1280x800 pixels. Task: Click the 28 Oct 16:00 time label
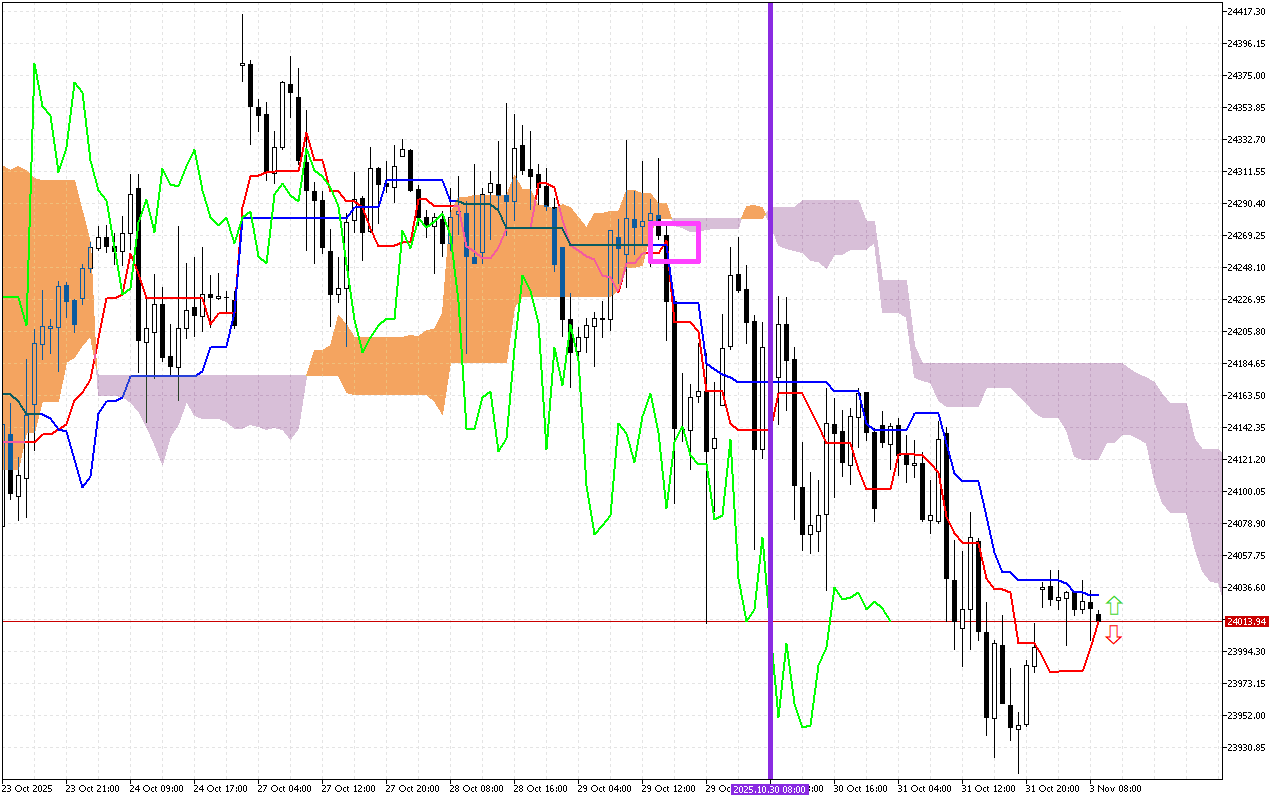[x=539, y=789]
